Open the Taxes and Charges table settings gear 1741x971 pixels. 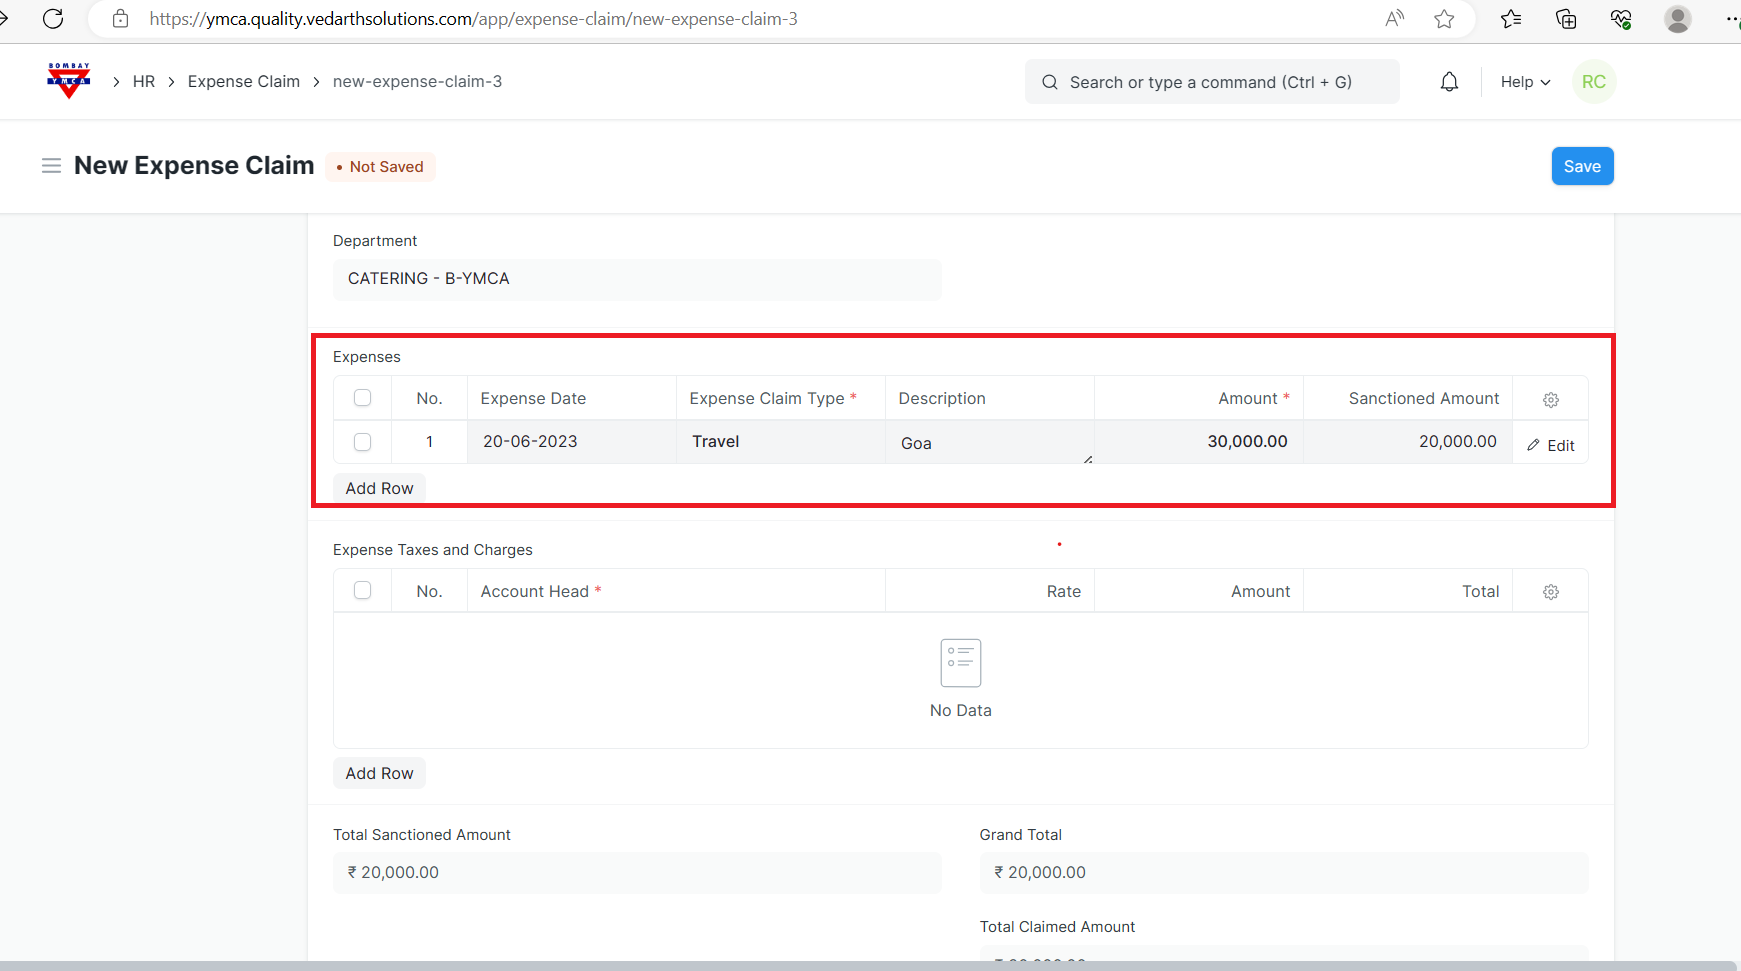pos(1550,592)
